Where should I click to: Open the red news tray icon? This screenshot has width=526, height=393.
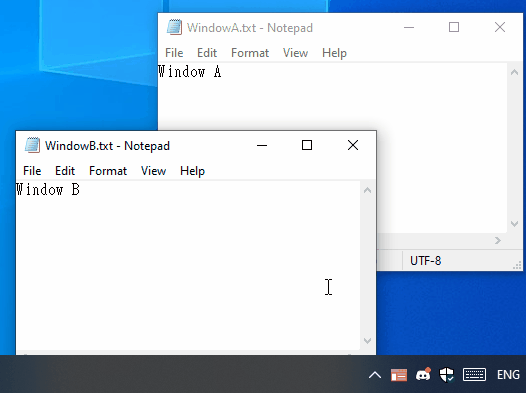coord(399,375)
